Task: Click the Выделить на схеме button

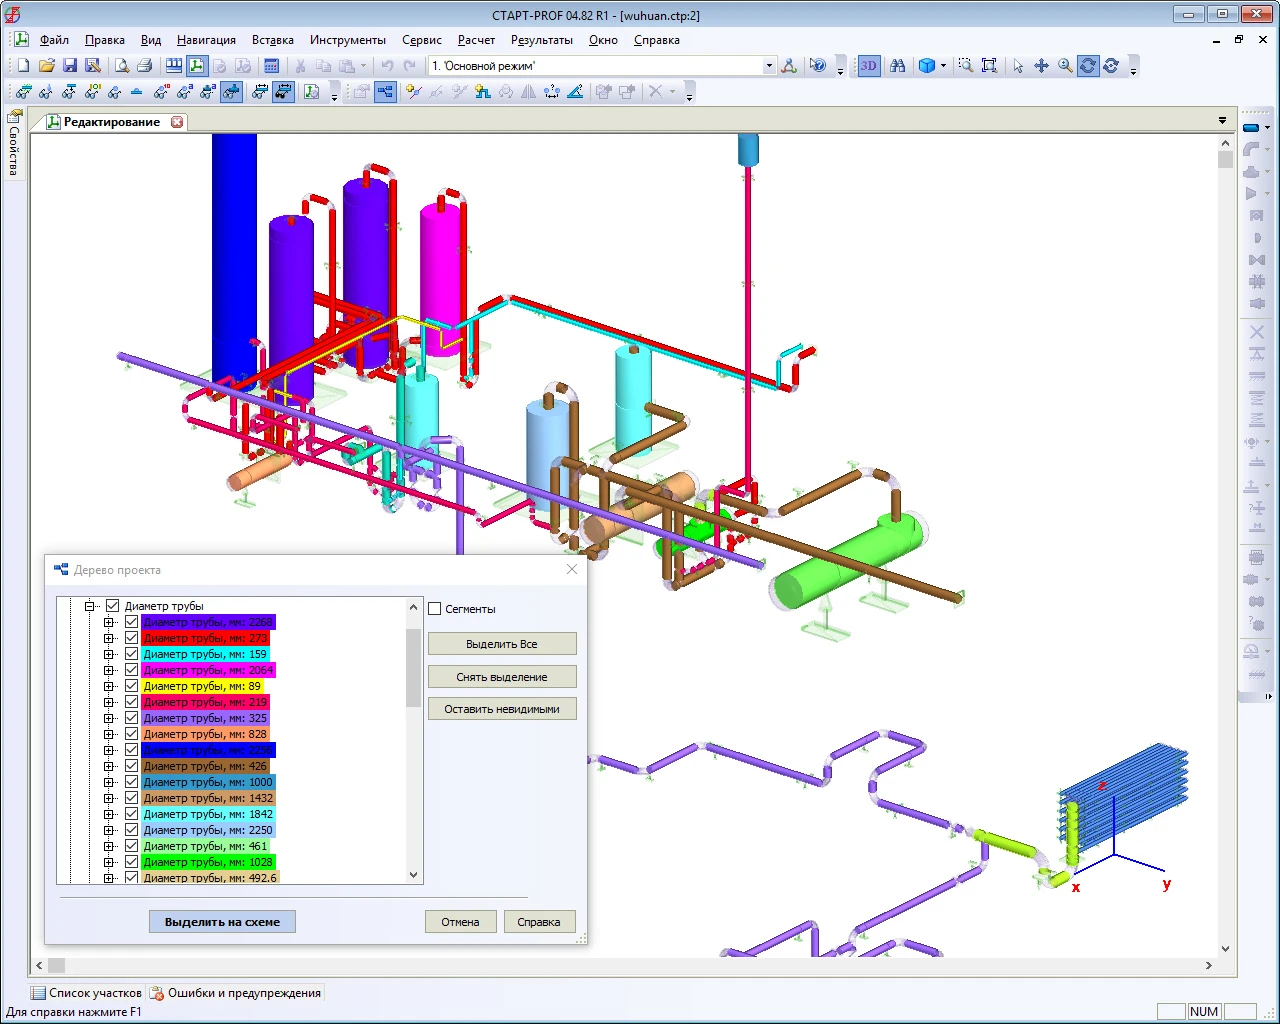Action: pos(222,922)
